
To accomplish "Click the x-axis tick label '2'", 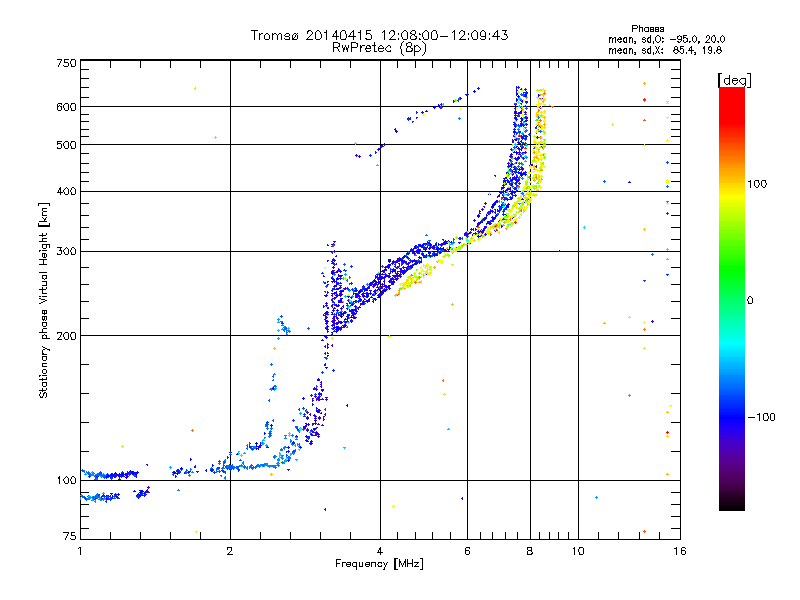I will pyautogui.click(x=230, y=551).
